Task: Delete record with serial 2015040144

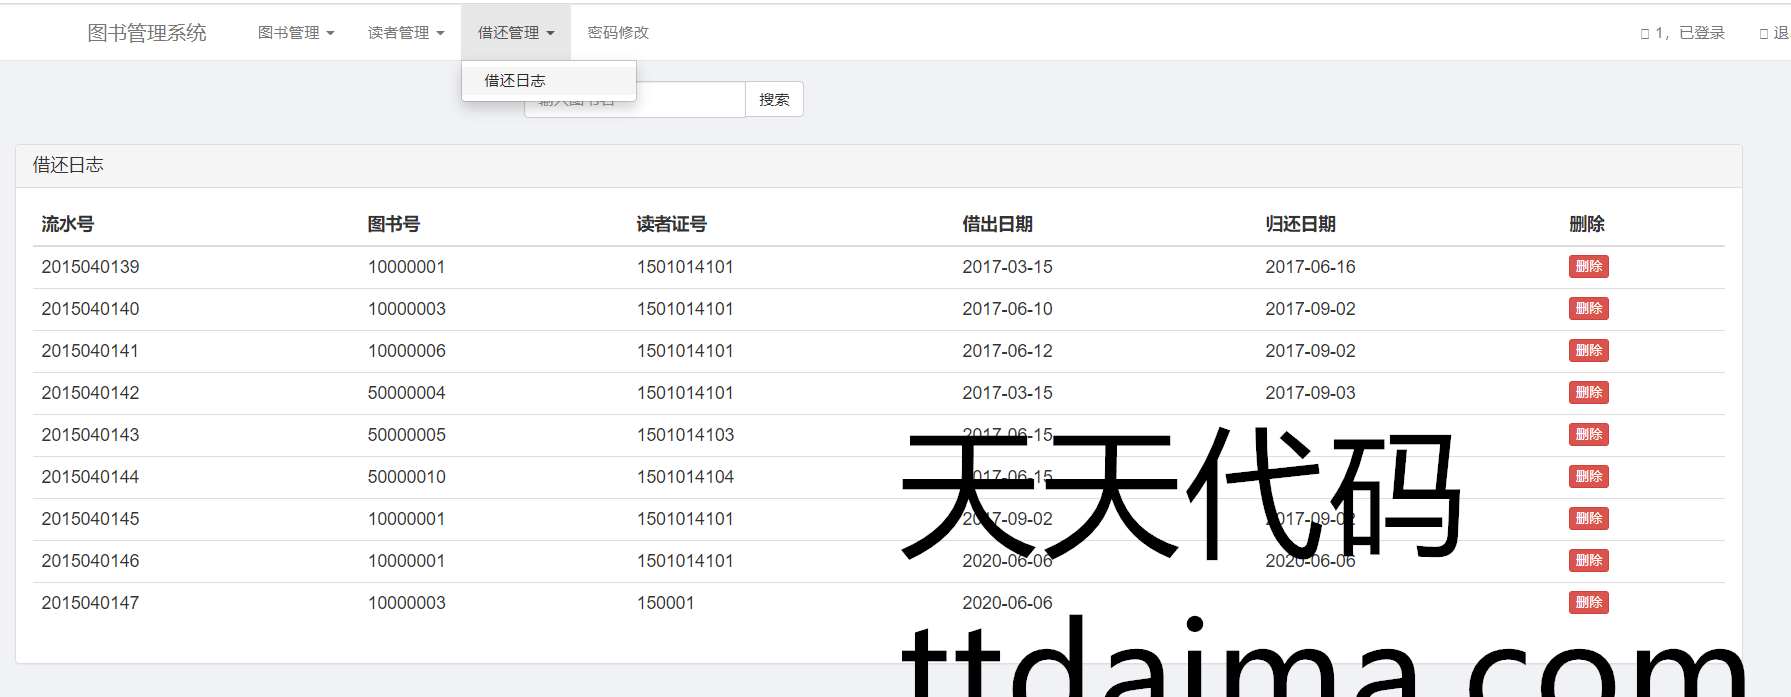Action: click(1588, 477)
